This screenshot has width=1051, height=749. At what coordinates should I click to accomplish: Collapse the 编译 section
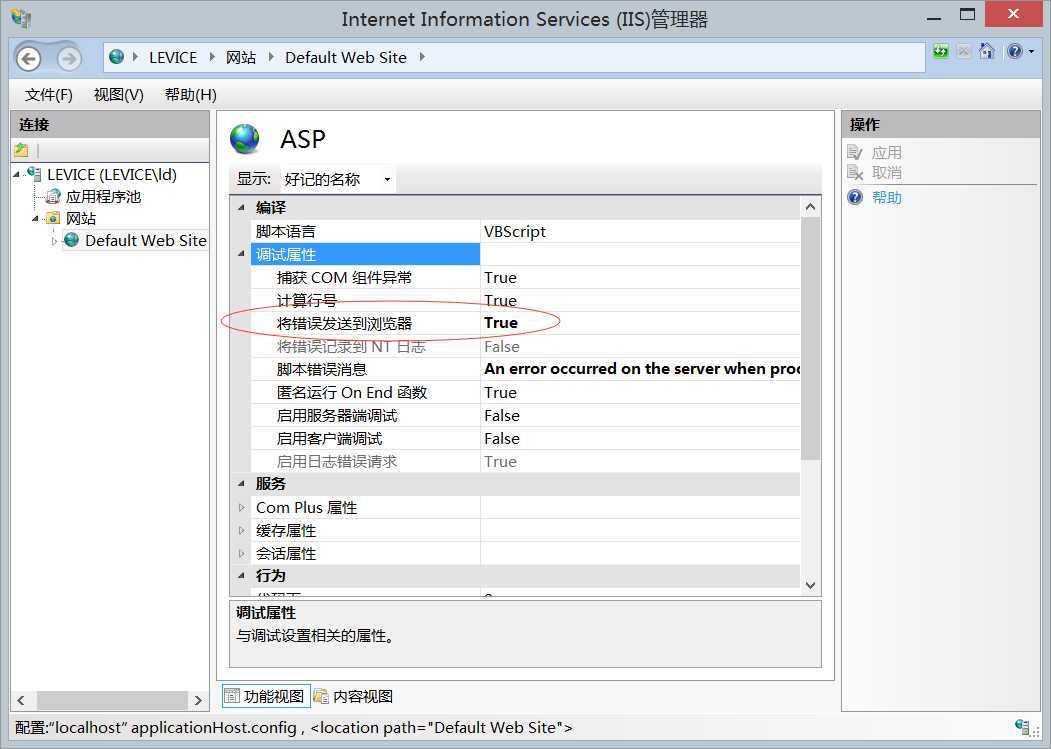(241, 207)
